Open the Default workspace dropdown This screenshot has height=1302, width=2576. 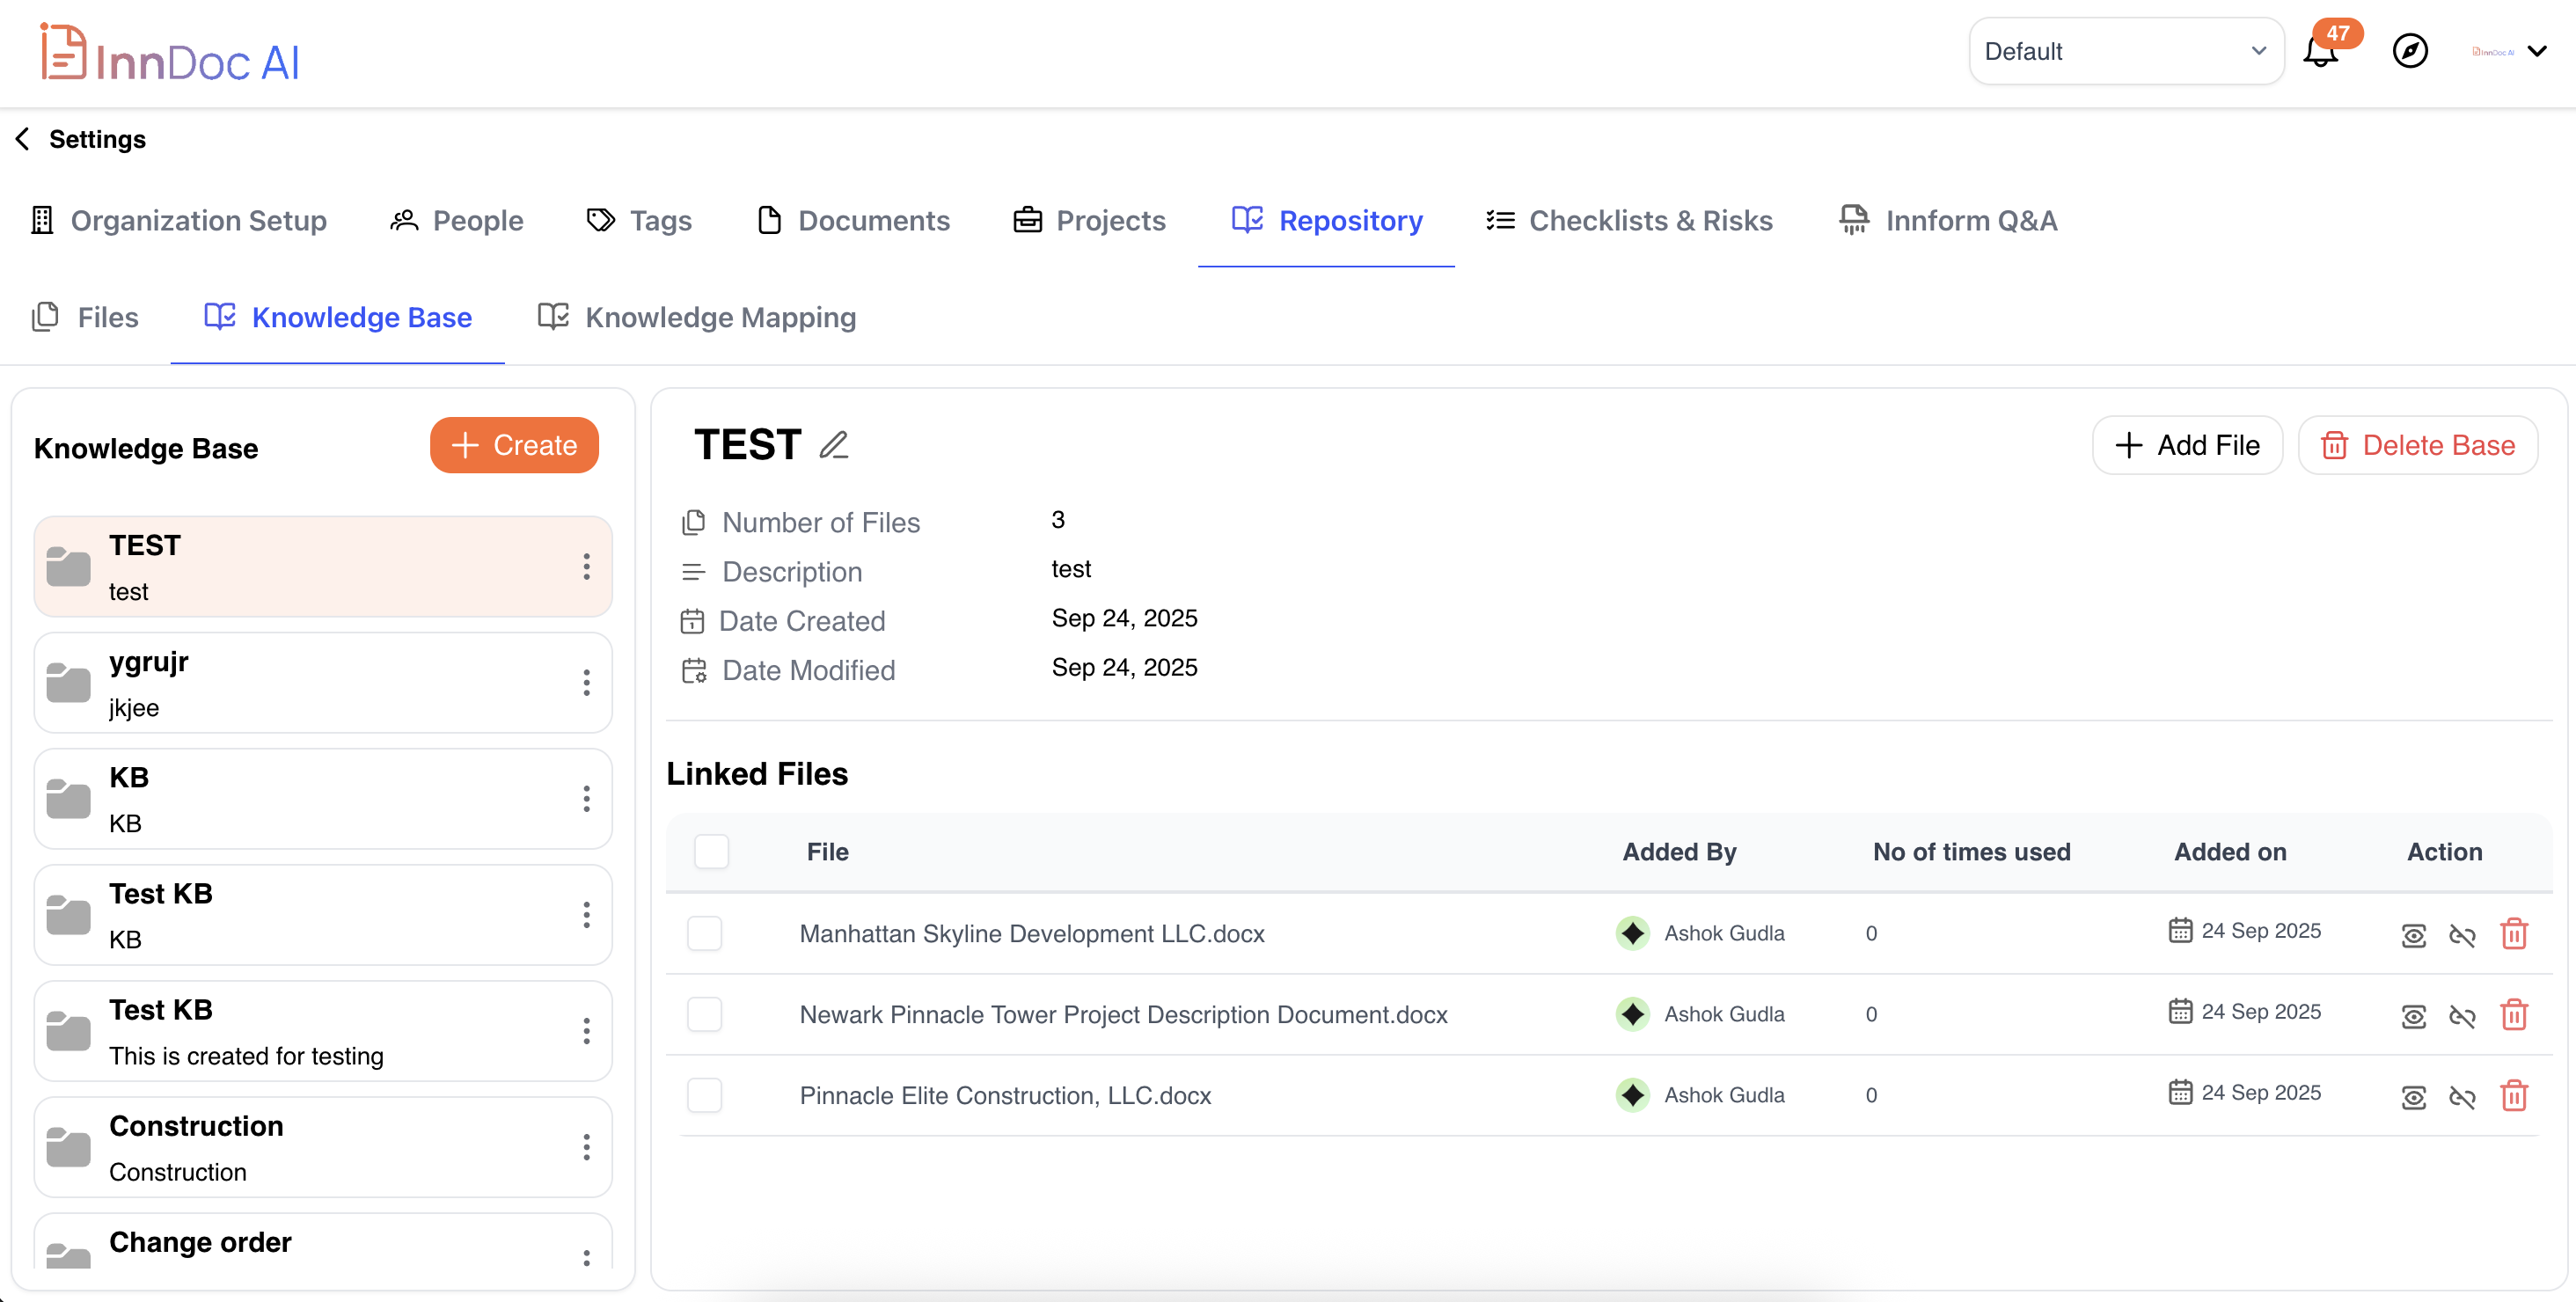click(x=2125, y=51)
